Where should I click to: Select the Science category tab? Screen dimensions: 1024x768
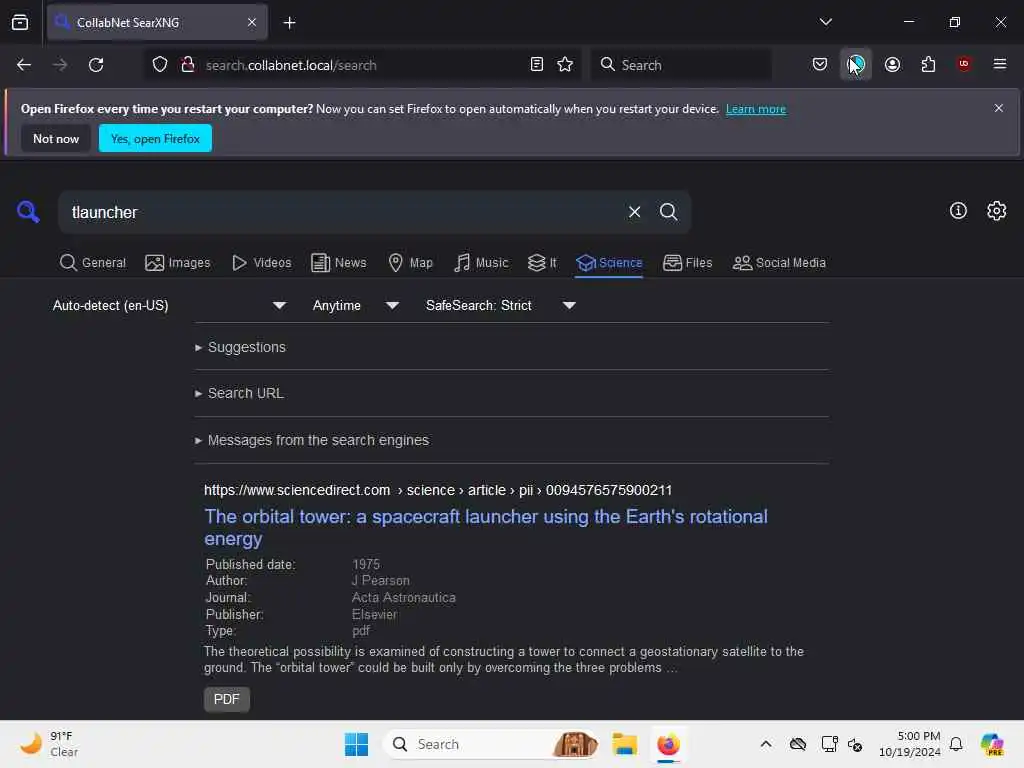tap(609, 263)
